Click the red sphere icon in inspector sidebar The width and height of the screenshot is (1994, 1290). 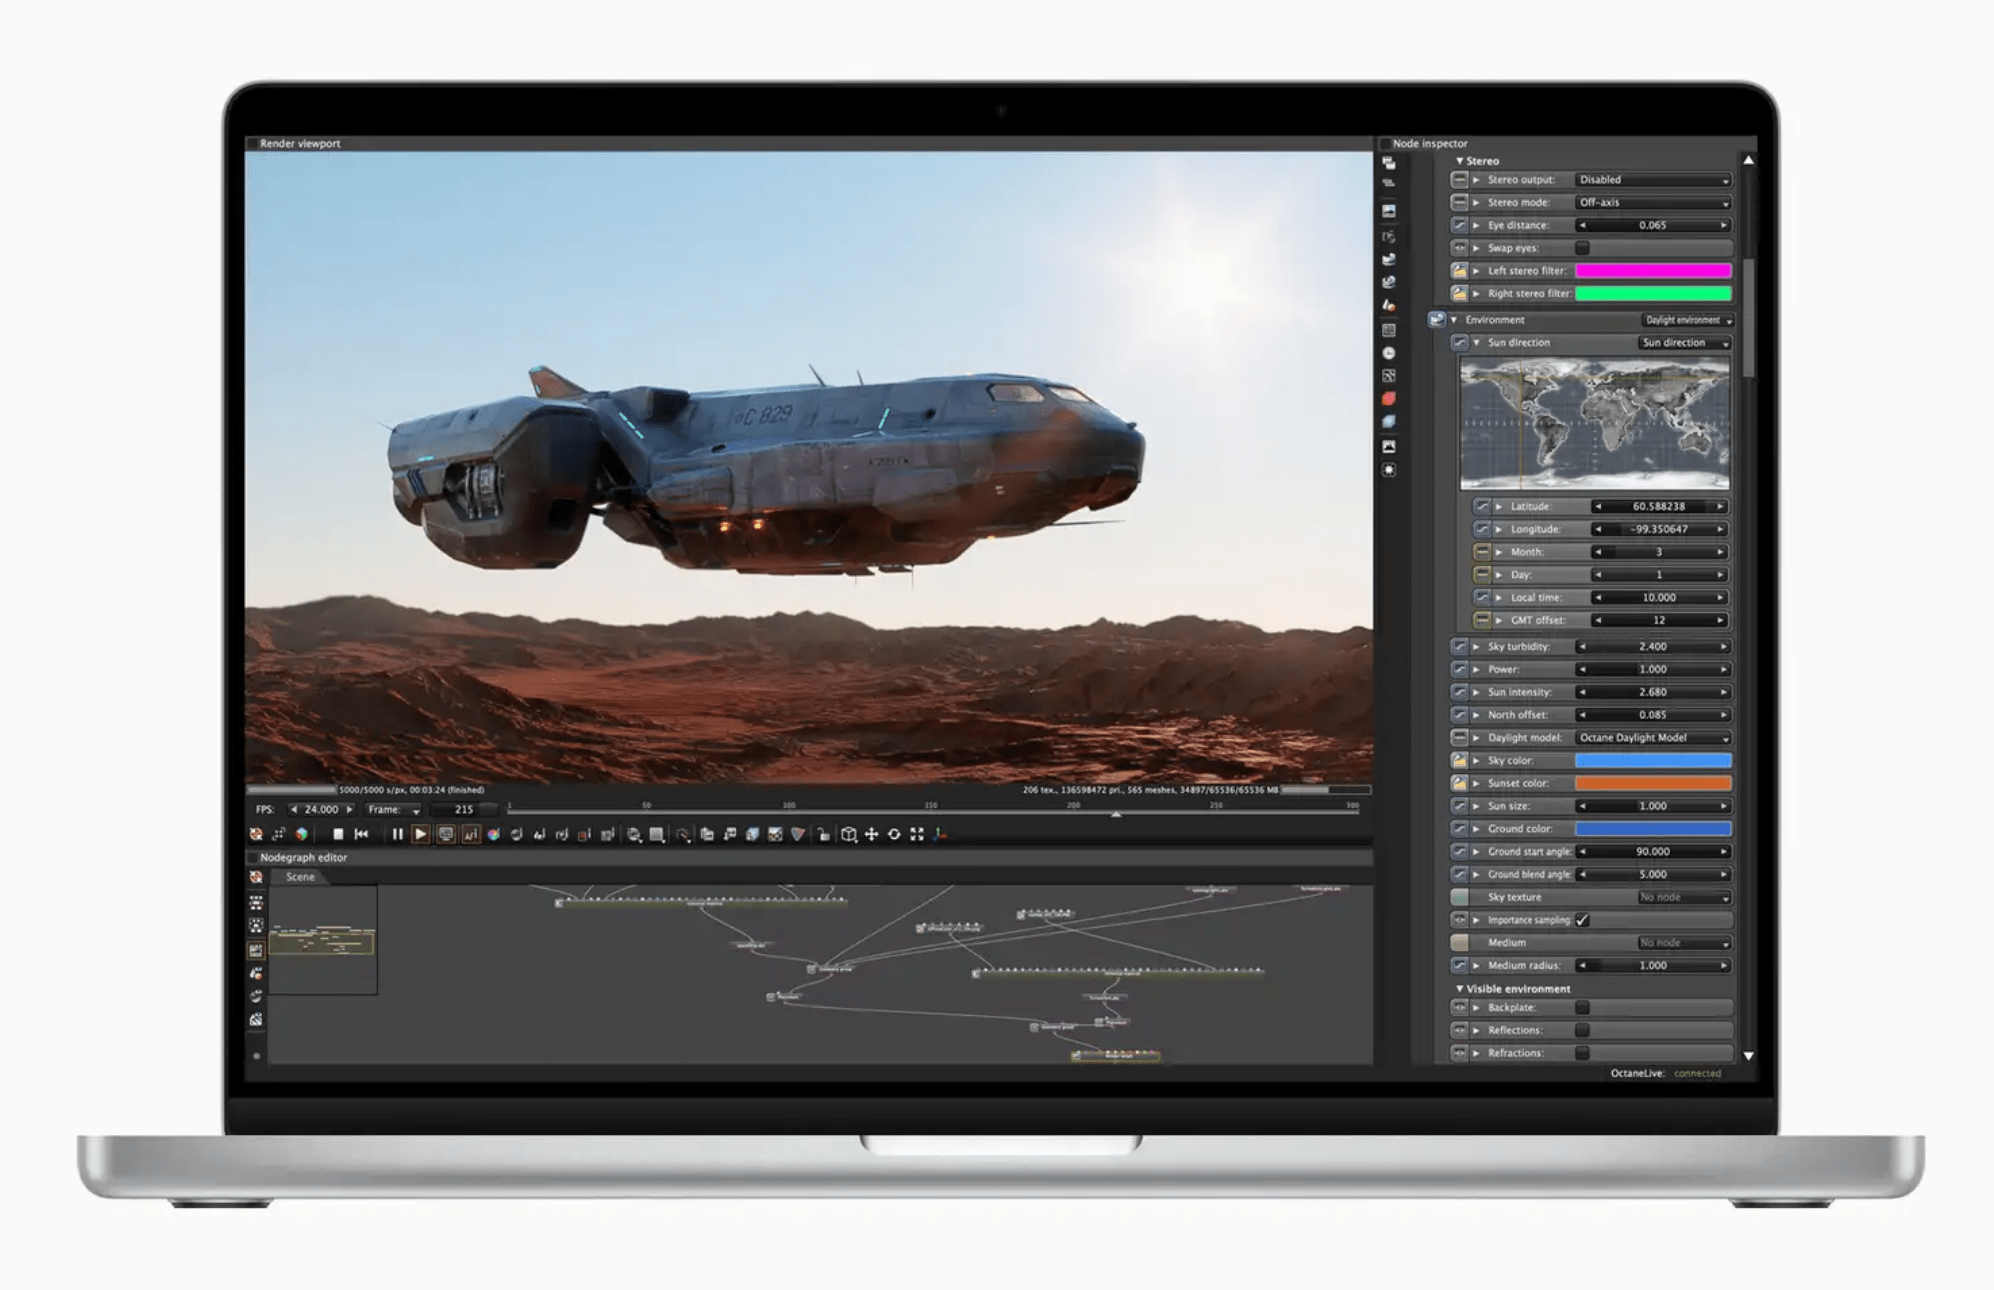[1389, 398]
